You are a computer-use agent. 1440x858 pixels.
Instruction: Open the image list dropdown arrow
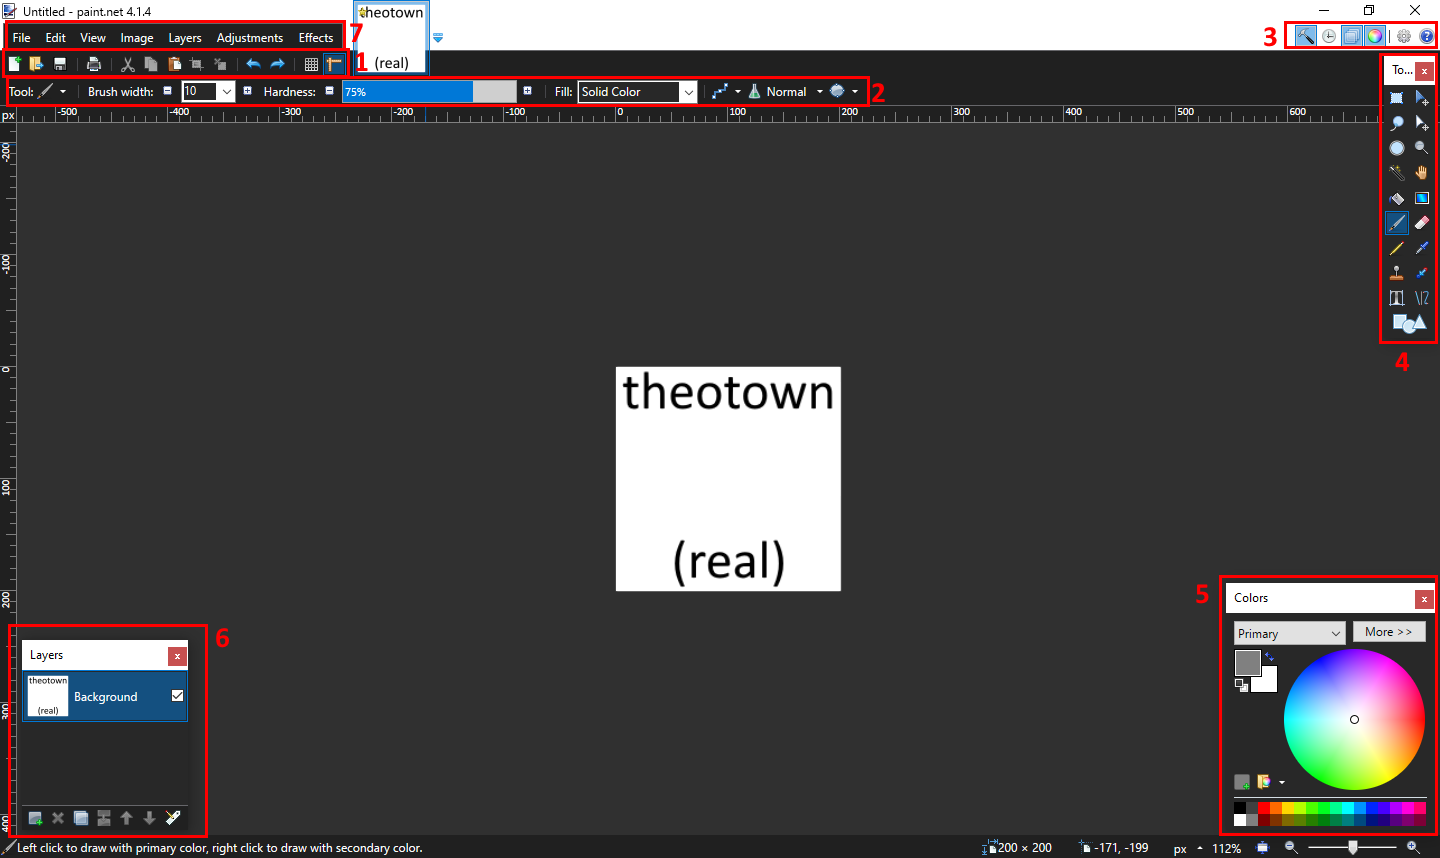click(437, 38)
